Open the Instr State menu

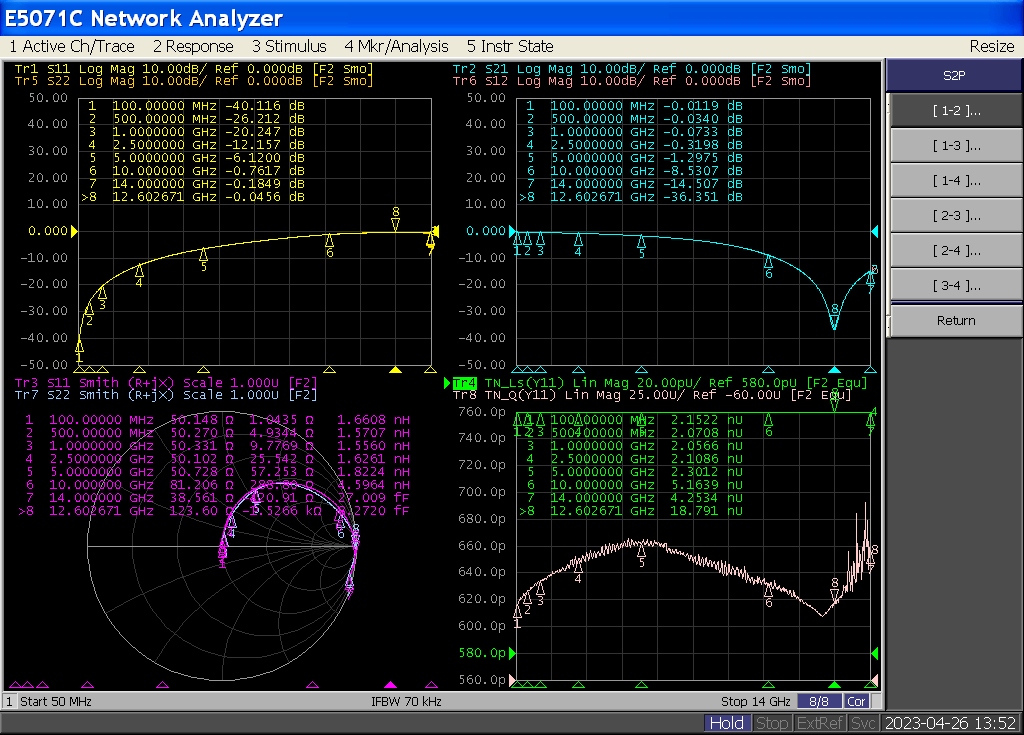pyautogui.click(x=509, y=46)
